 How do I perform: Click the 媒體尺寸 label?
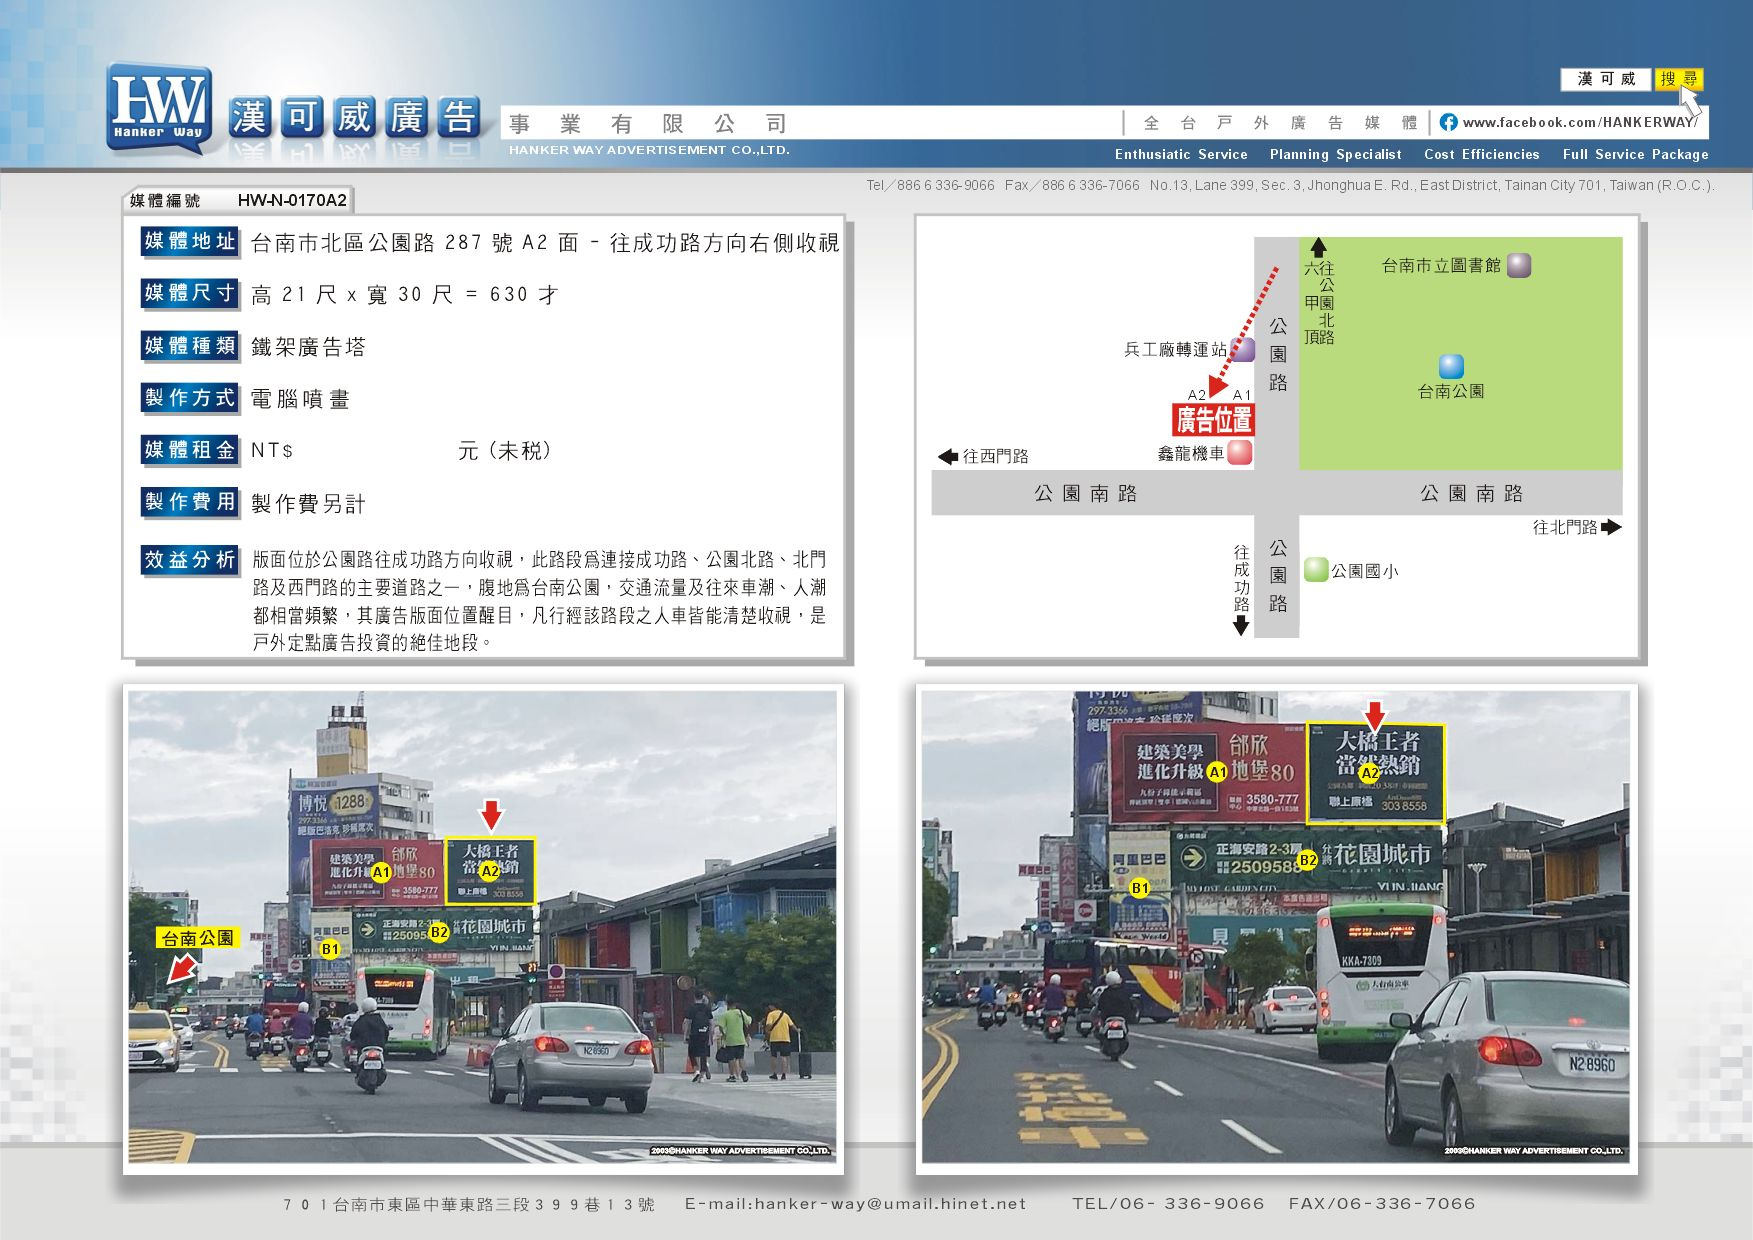tap(190, 293)
